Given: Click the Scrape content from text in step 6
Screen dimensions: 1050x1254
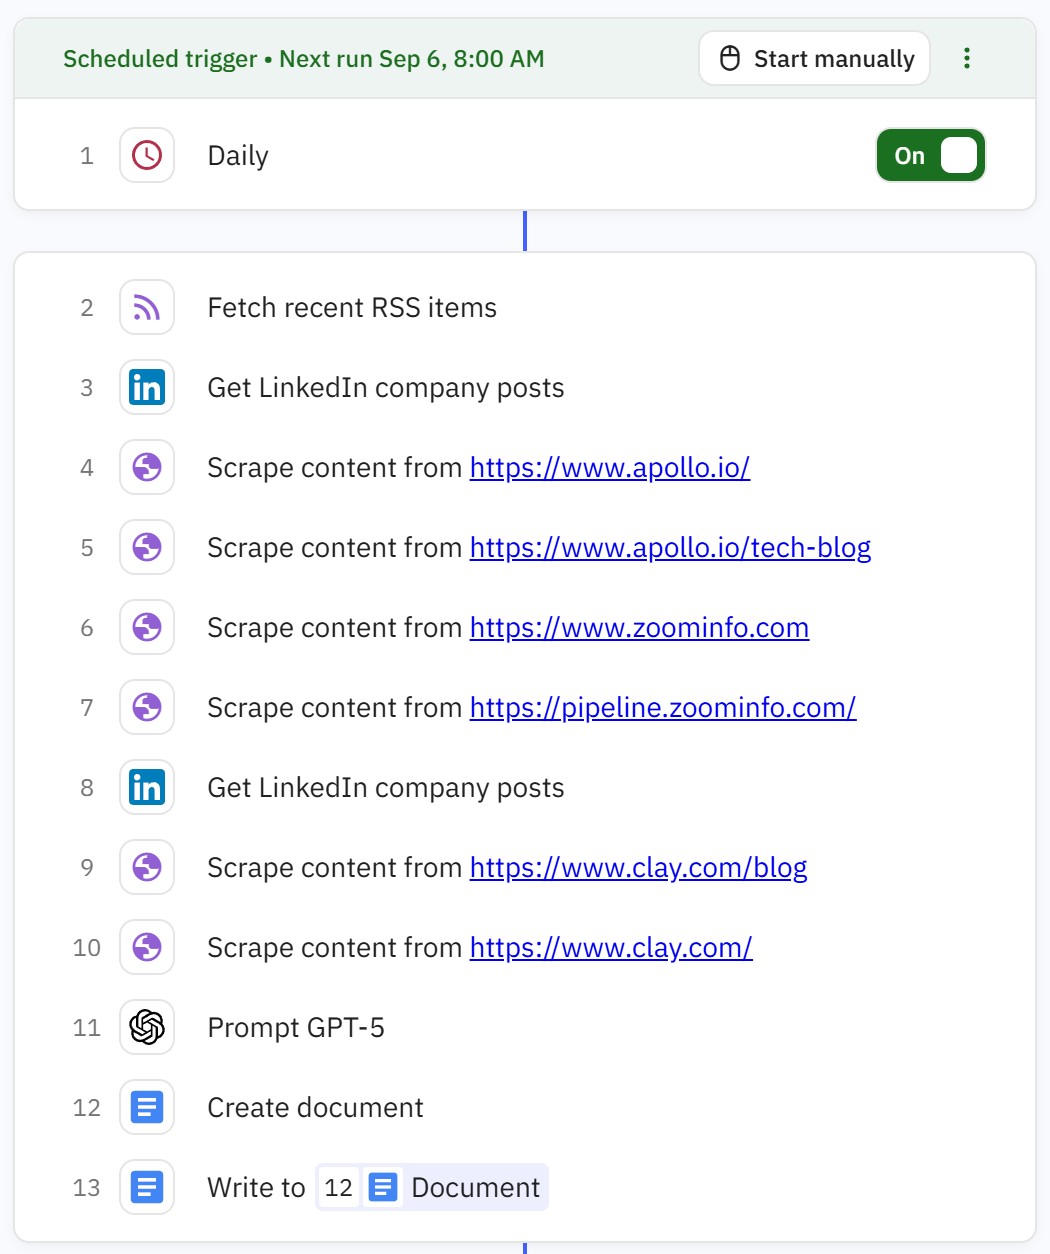Looking at the screenshot, I should pyautogui.click(x=335, y=627).
